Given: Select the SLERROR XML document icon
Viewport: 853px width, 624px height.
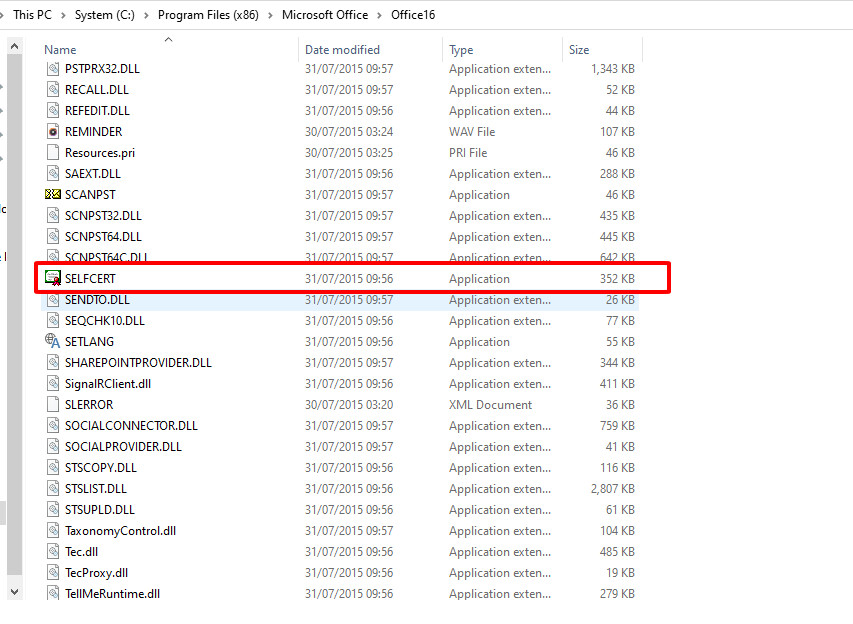Looking at the screenshot, I should [x=53, y=404].
